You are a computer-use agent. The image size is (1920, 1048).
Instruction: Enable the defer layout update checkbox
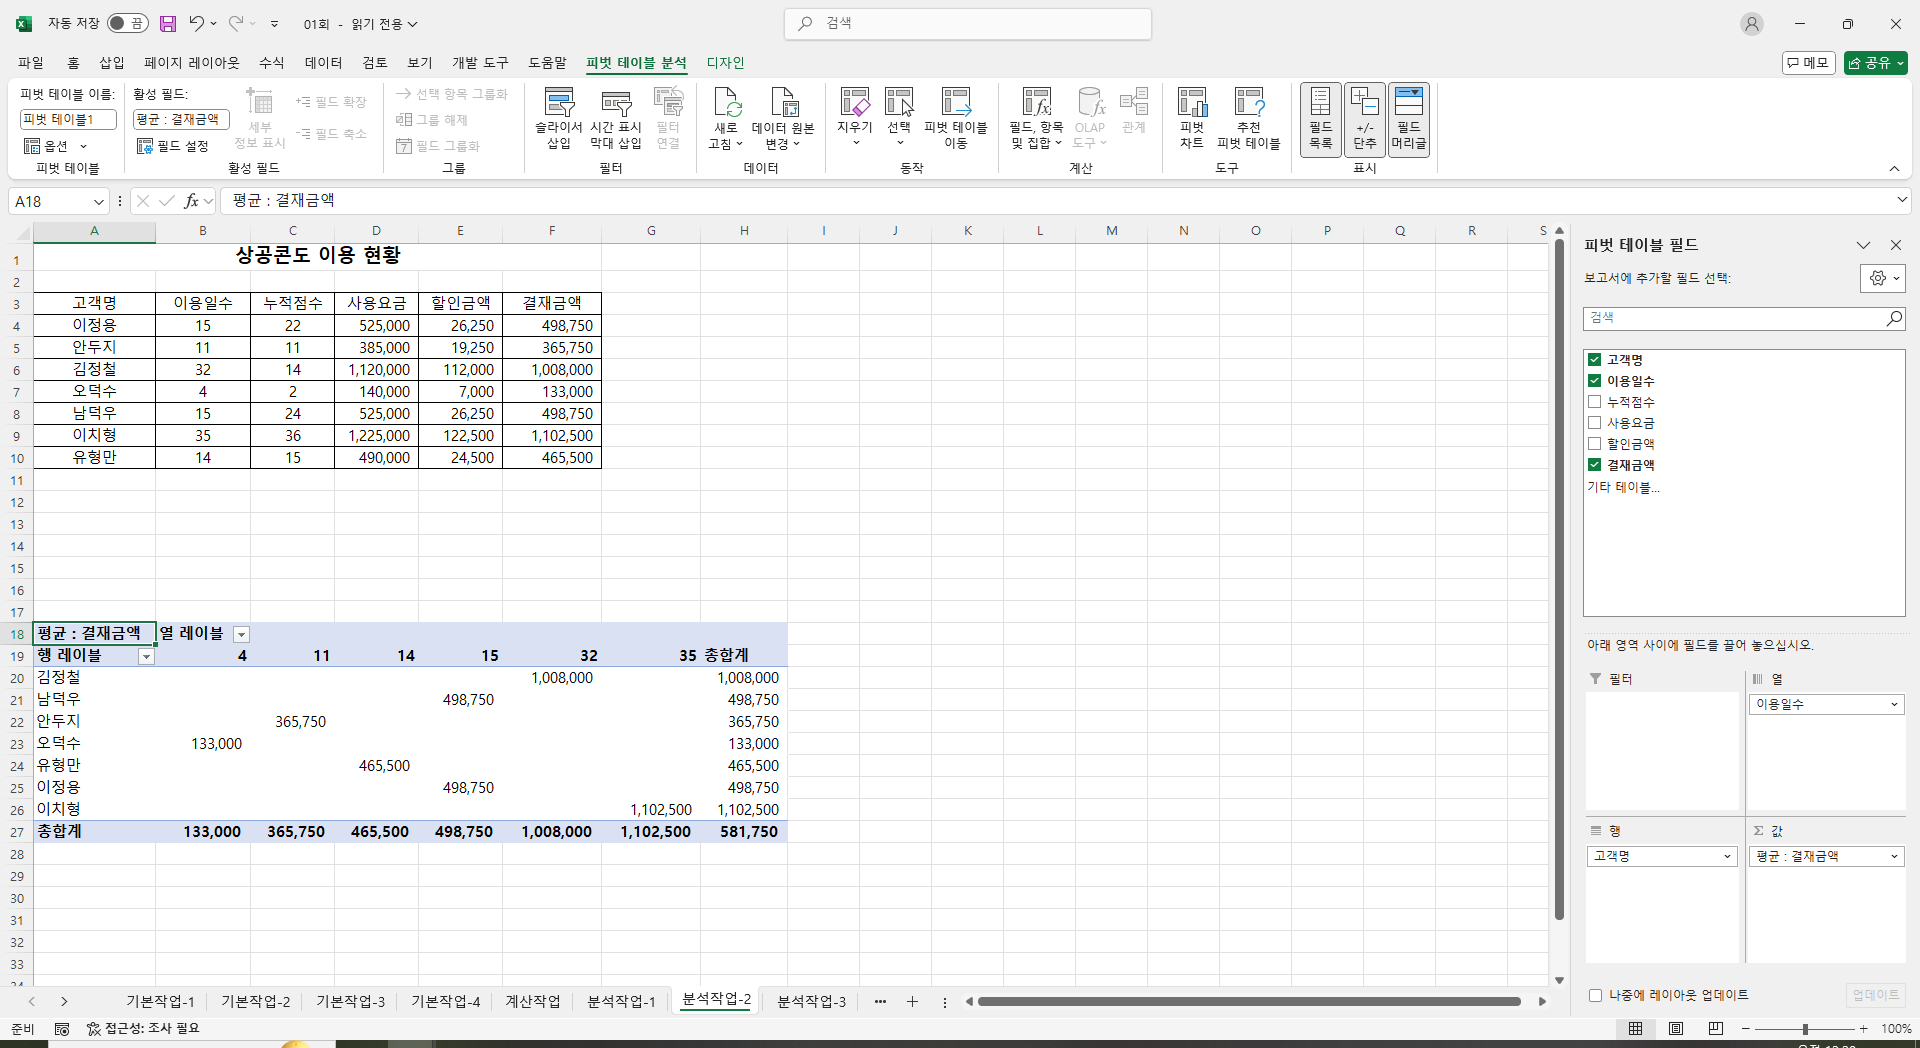1595,995
